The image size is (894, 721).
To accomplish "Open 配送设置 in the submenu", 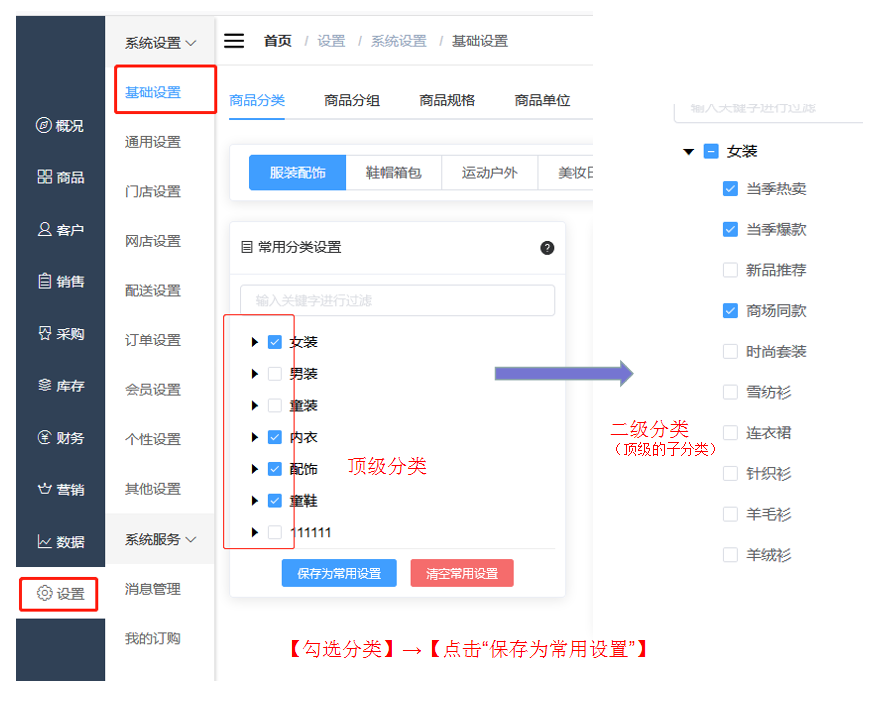I will 153,291.
